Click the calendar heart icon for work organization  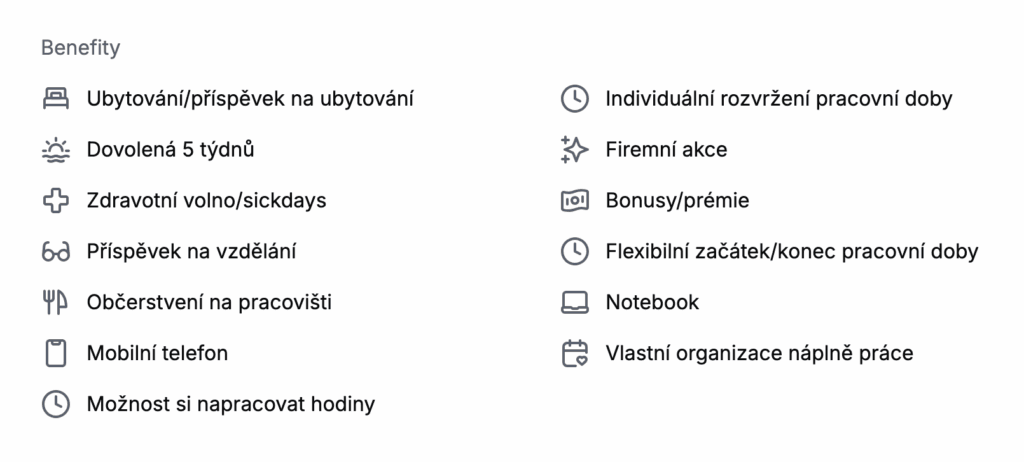click(575, 354)
